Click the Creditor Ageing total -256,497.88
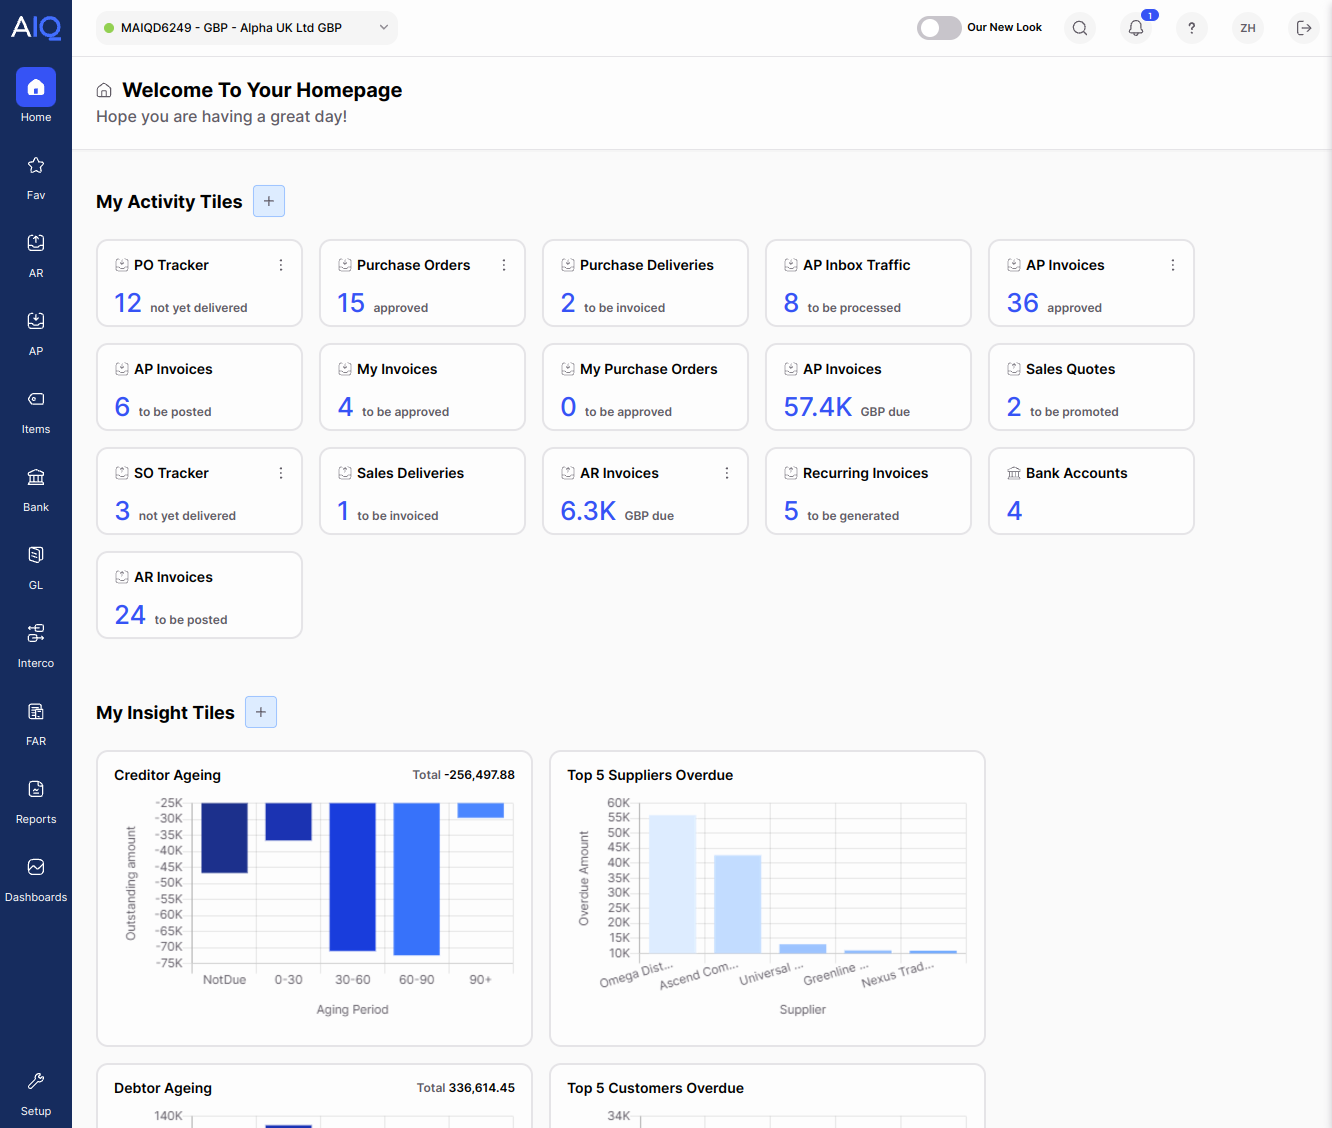Screen dimensions: 1332x1128 click(480, 775)
